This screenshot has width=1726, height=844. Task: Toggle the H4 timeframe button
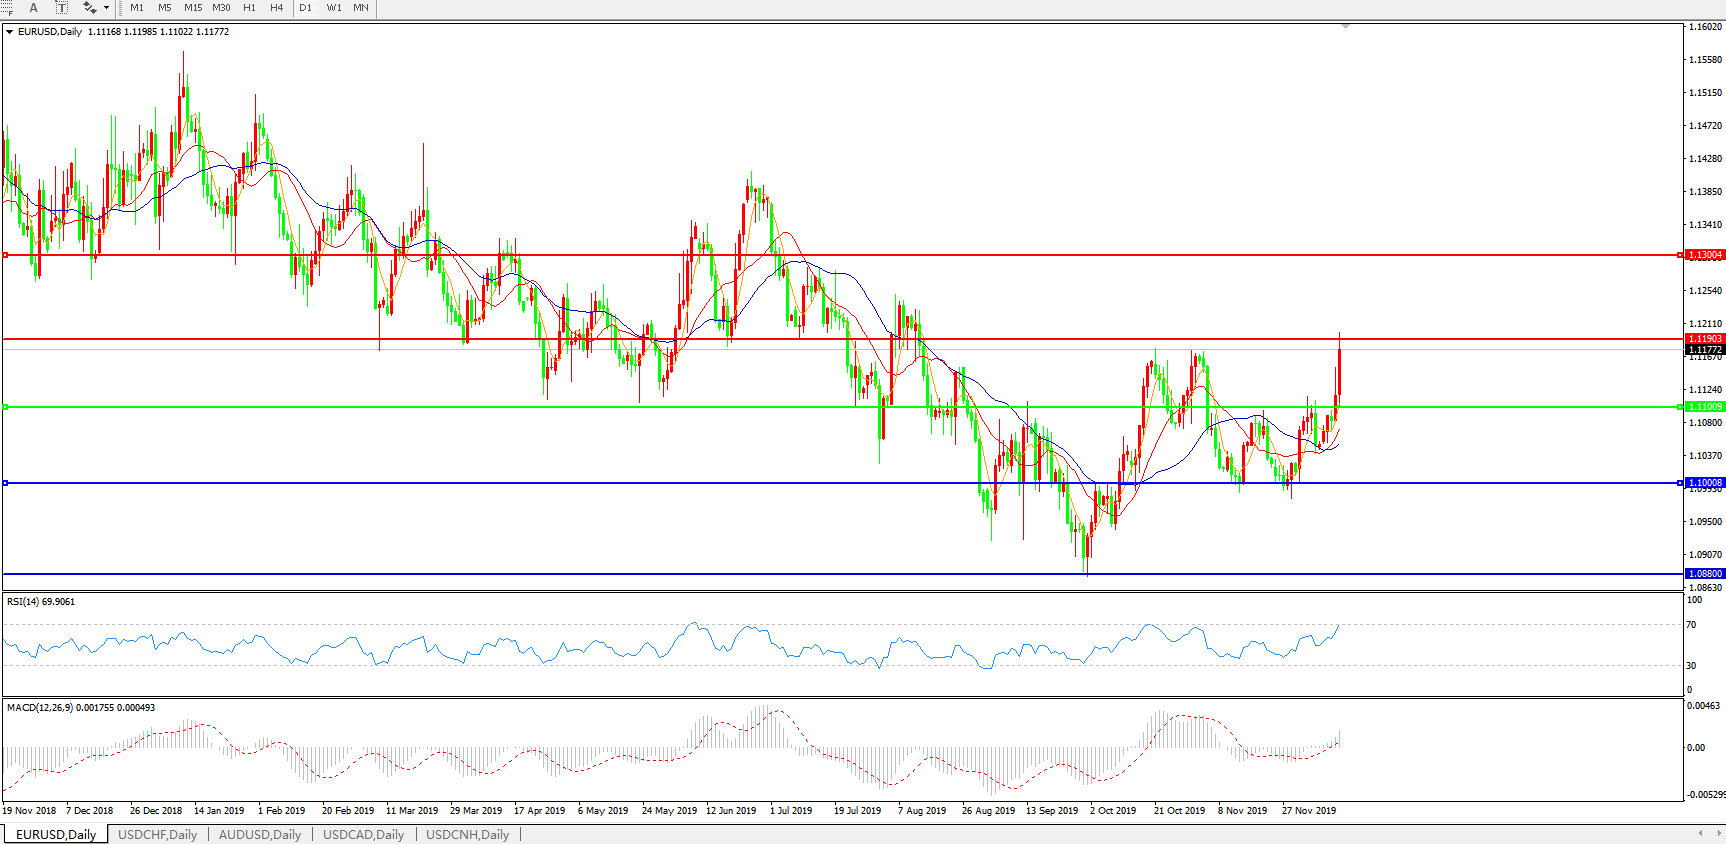click(277, 8)
